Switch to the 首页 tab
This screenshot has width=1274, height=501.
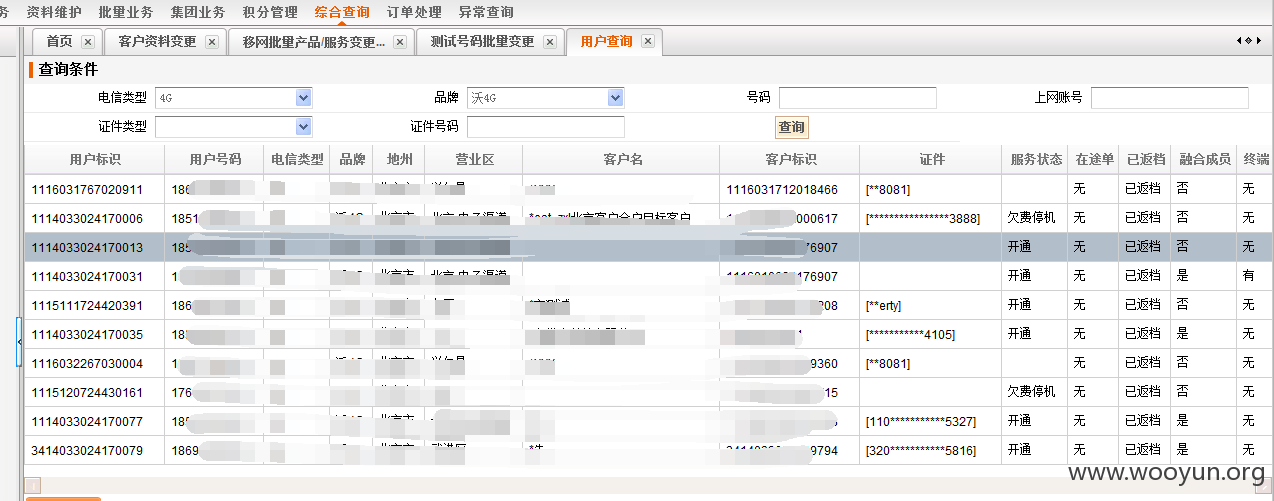pos(60,42)
